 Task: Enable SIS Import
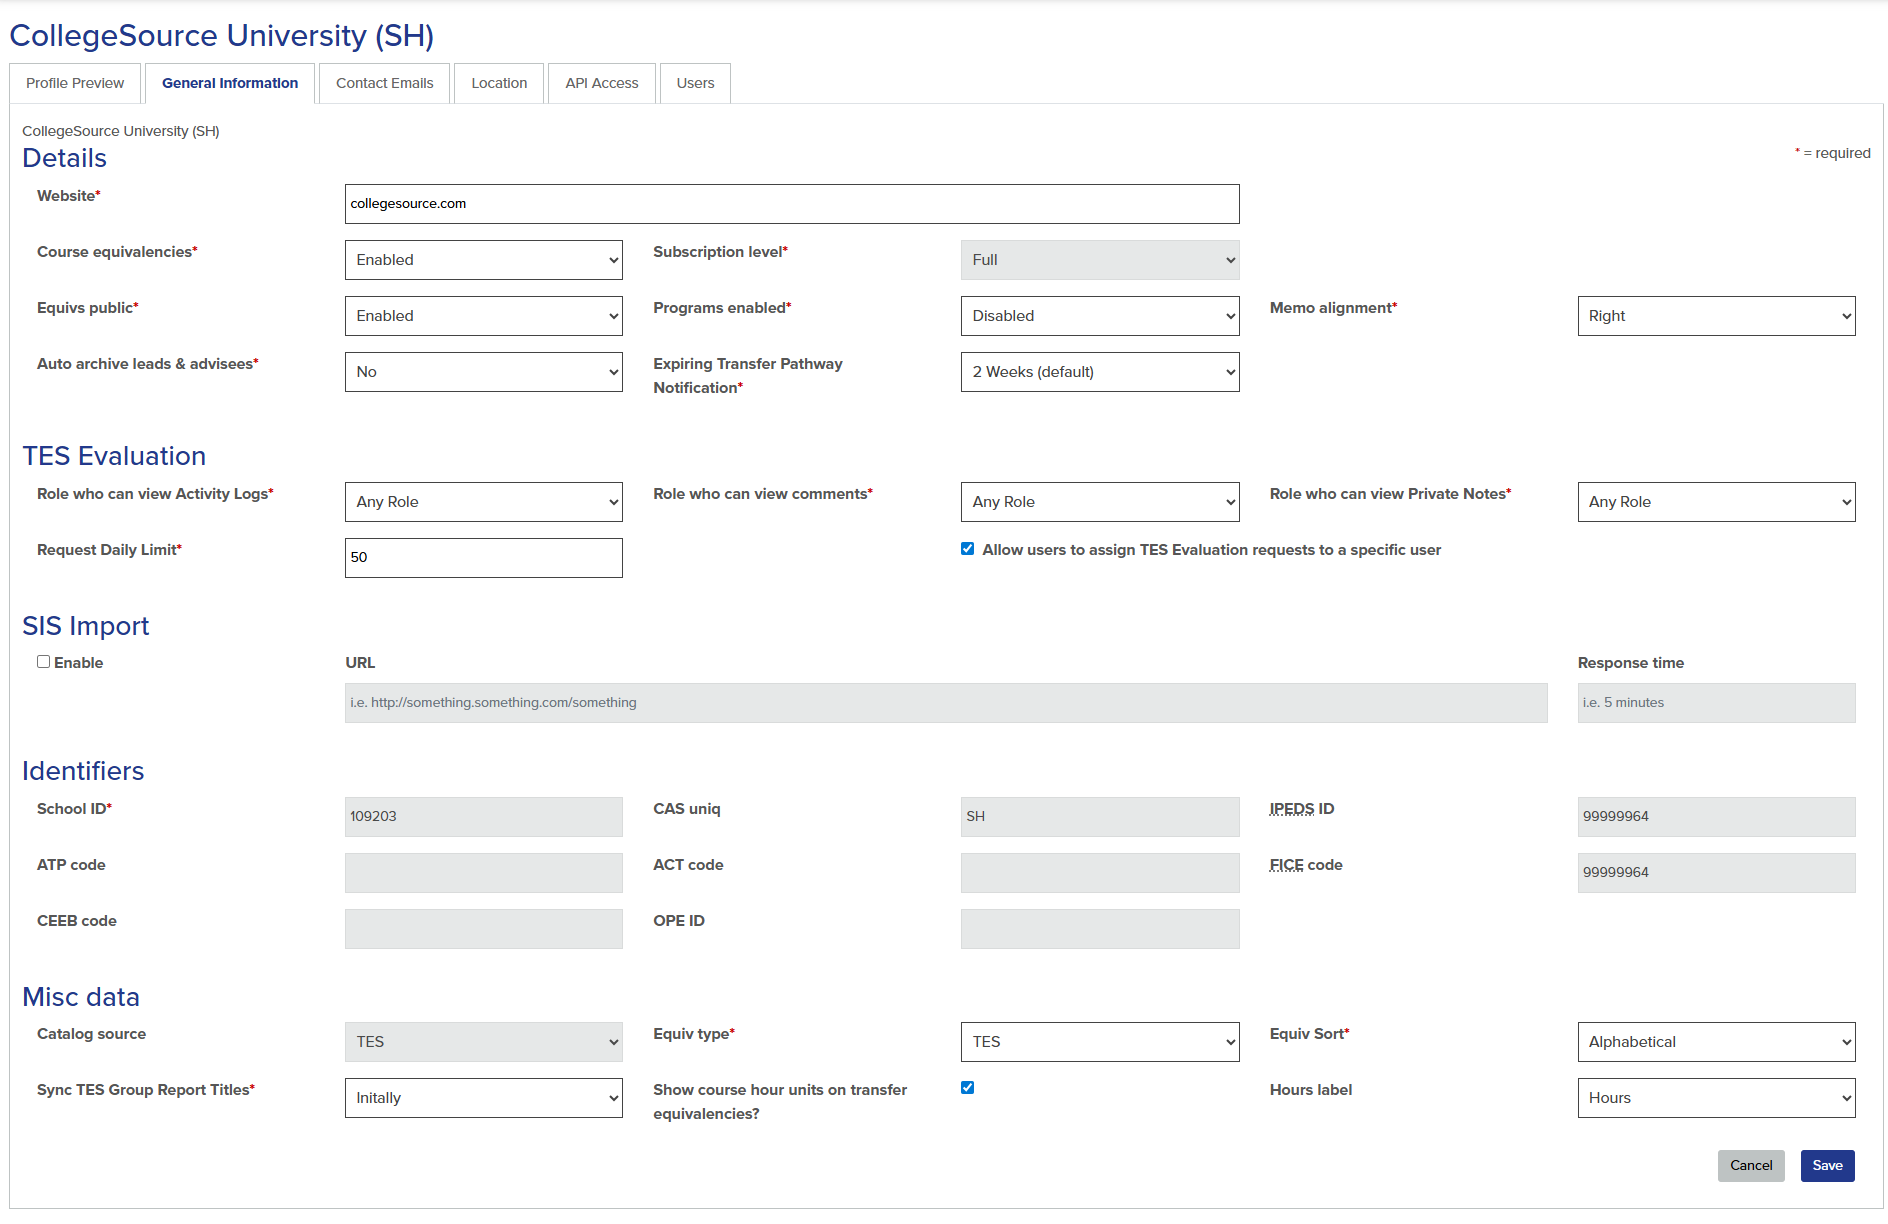point(43,661)
